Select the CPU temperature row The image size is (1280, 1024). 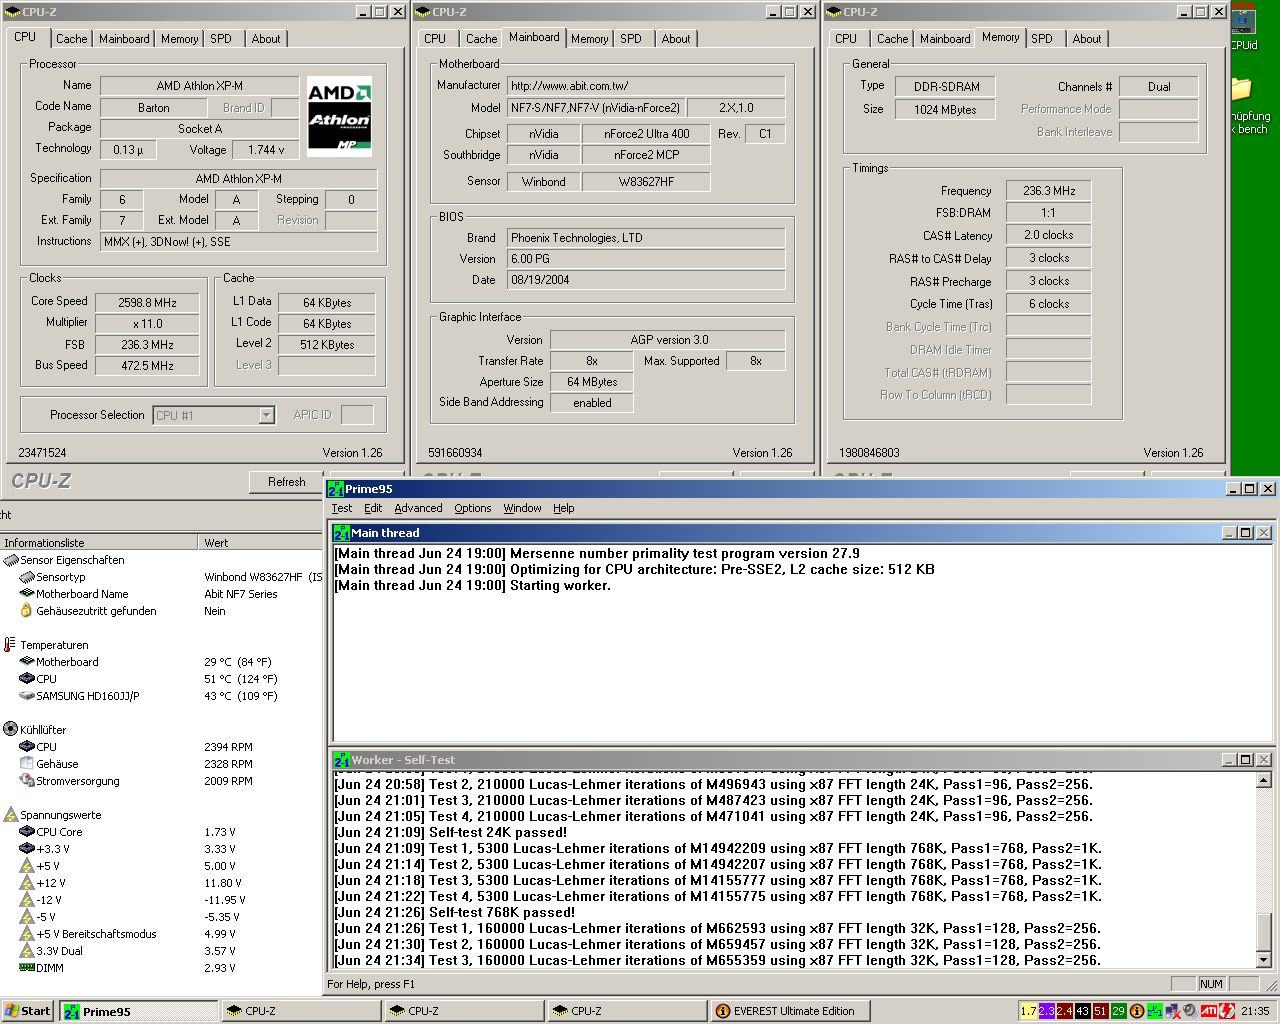click(160, 679)
